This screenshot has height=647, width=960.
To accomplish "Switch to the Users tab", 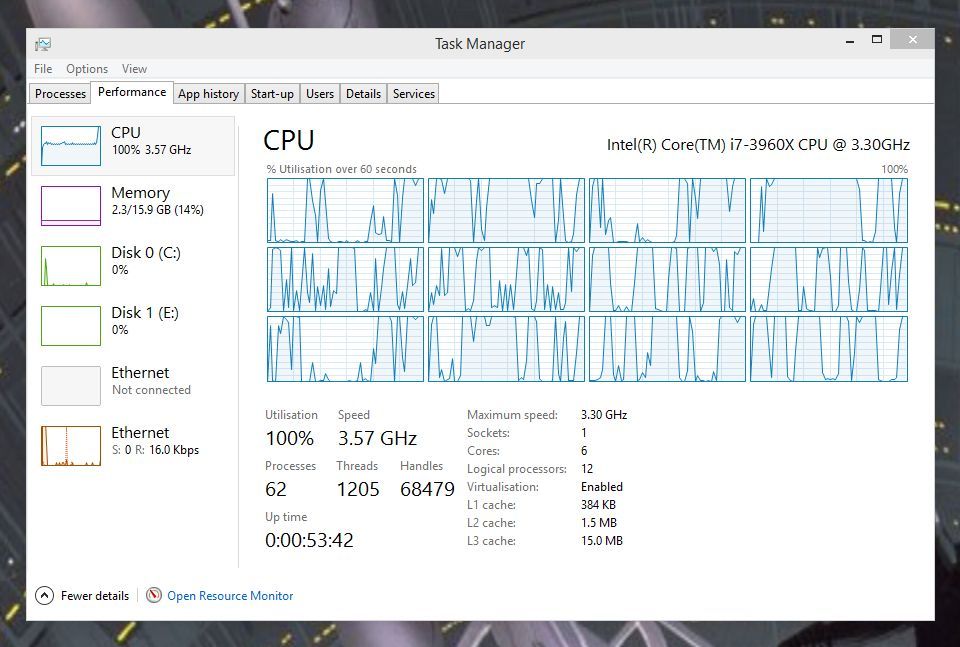I will click(320, 93).
